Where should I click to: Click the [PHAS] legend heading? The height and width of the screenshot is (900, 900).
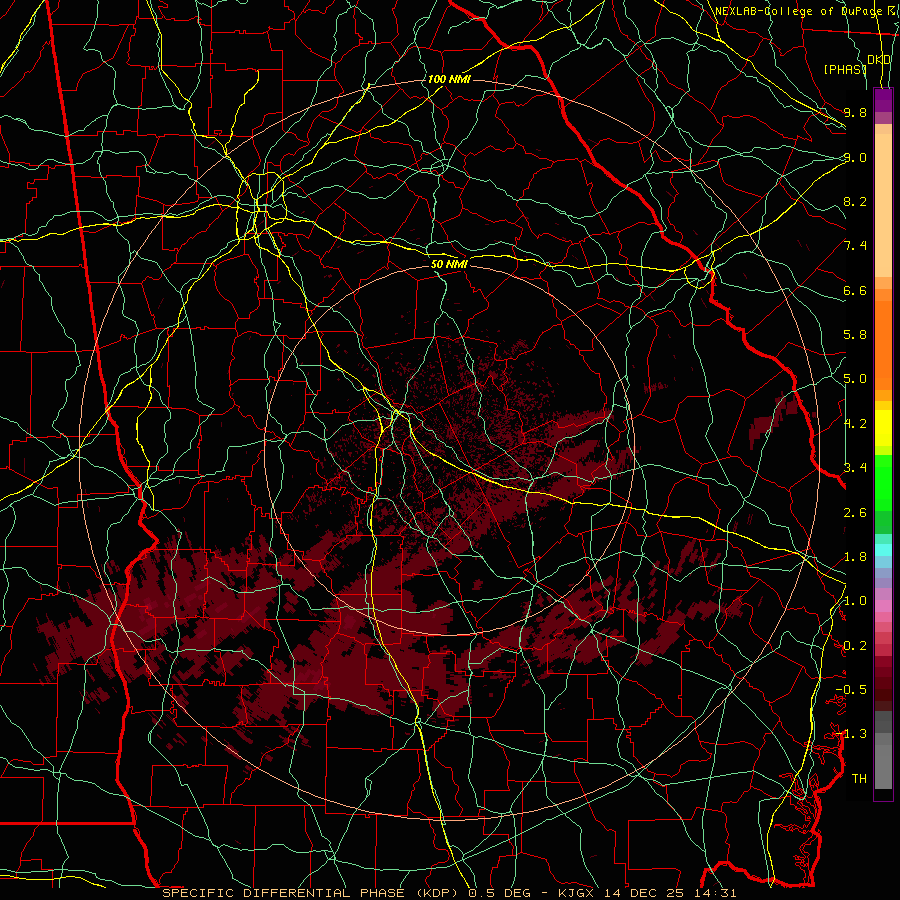coord(845,69)
